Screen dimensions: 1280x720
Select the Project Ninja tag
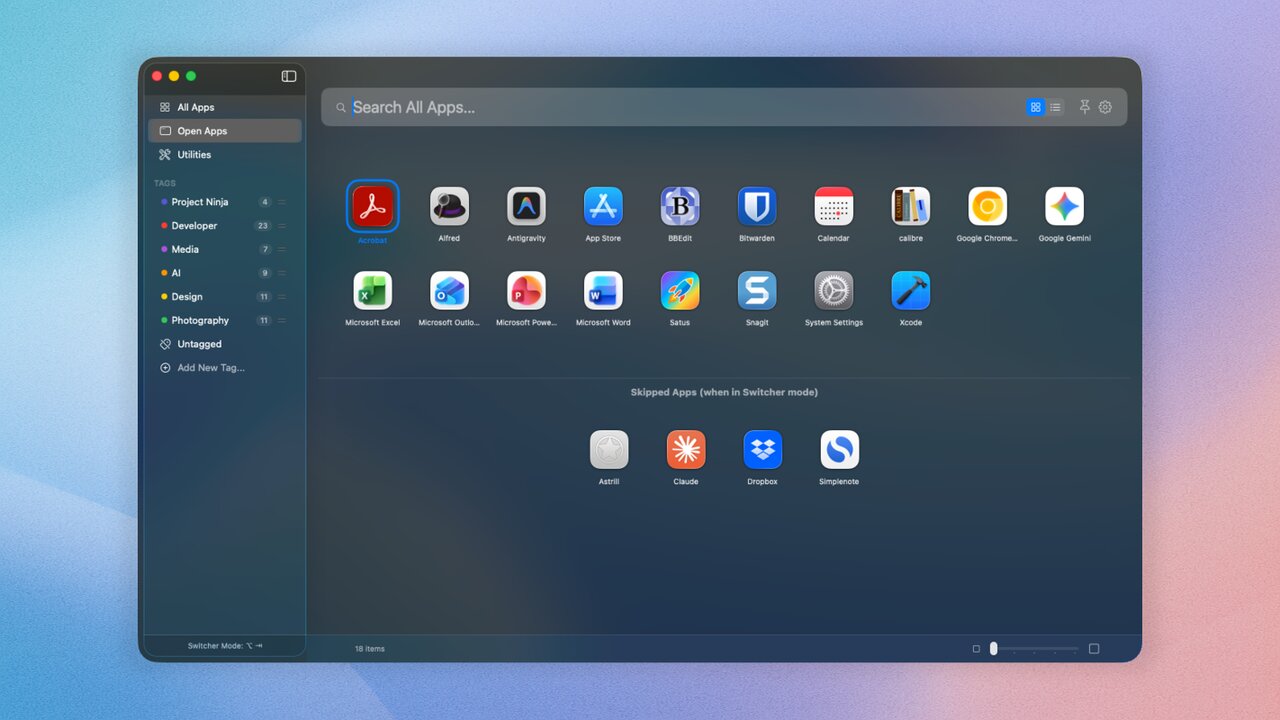point(225,202)
